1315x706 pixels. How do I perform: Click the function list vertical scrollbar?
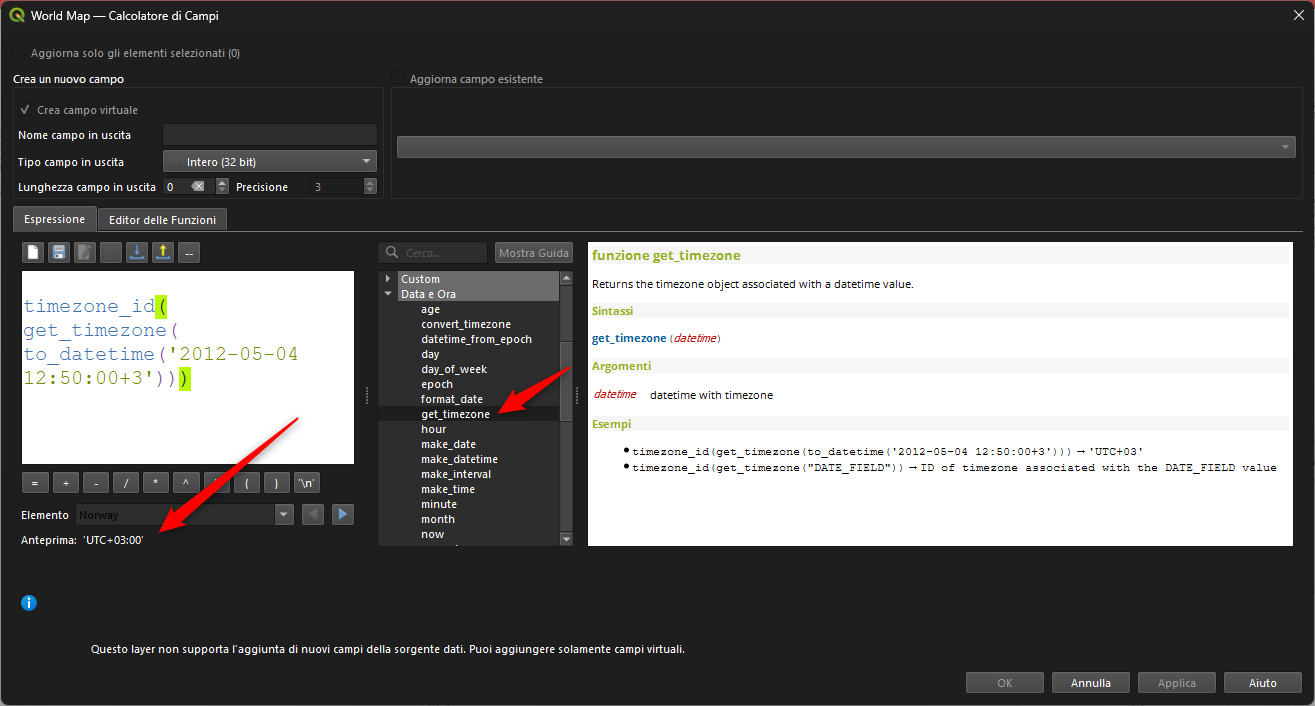566,380
